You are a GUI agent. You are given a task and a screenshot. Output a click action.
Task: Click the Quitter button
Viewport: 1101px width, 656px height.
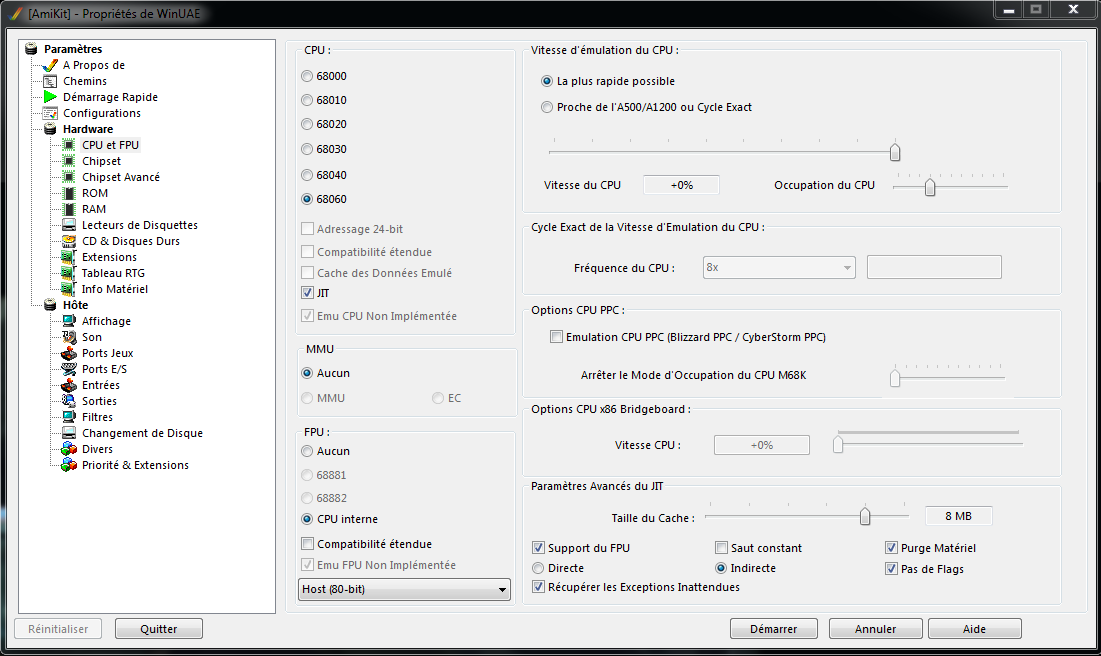159,629
